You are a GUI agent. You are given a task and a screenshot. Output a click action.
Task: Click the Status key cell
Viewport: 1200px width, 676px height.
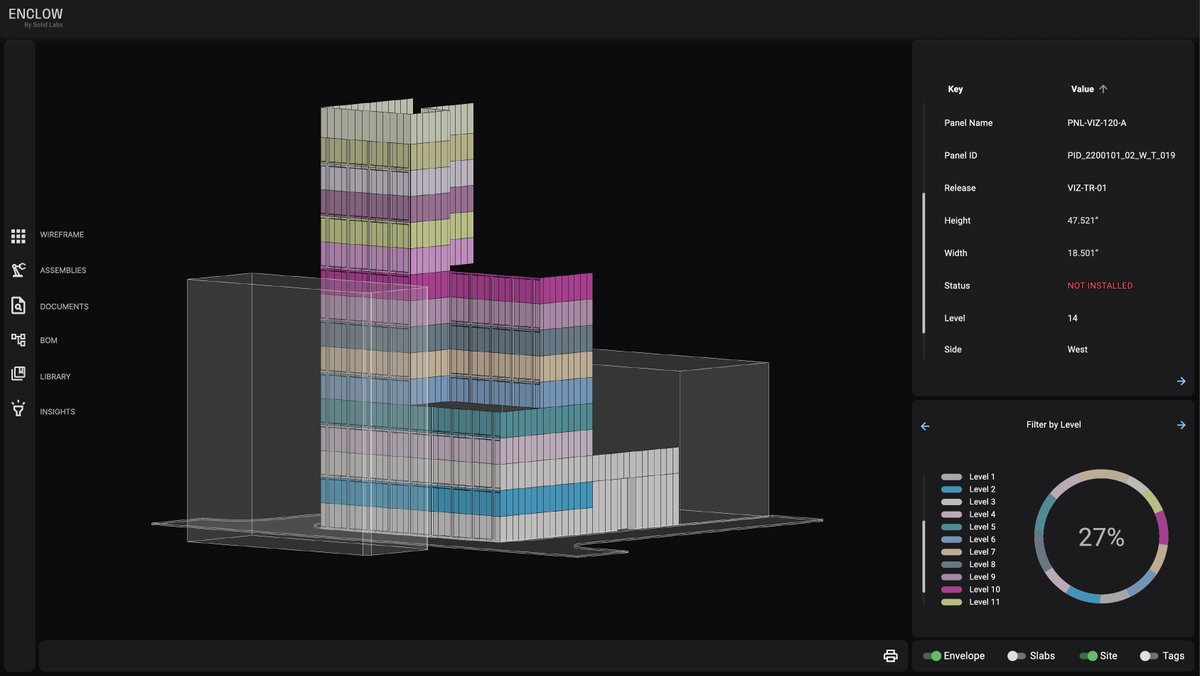coord(957,286)
